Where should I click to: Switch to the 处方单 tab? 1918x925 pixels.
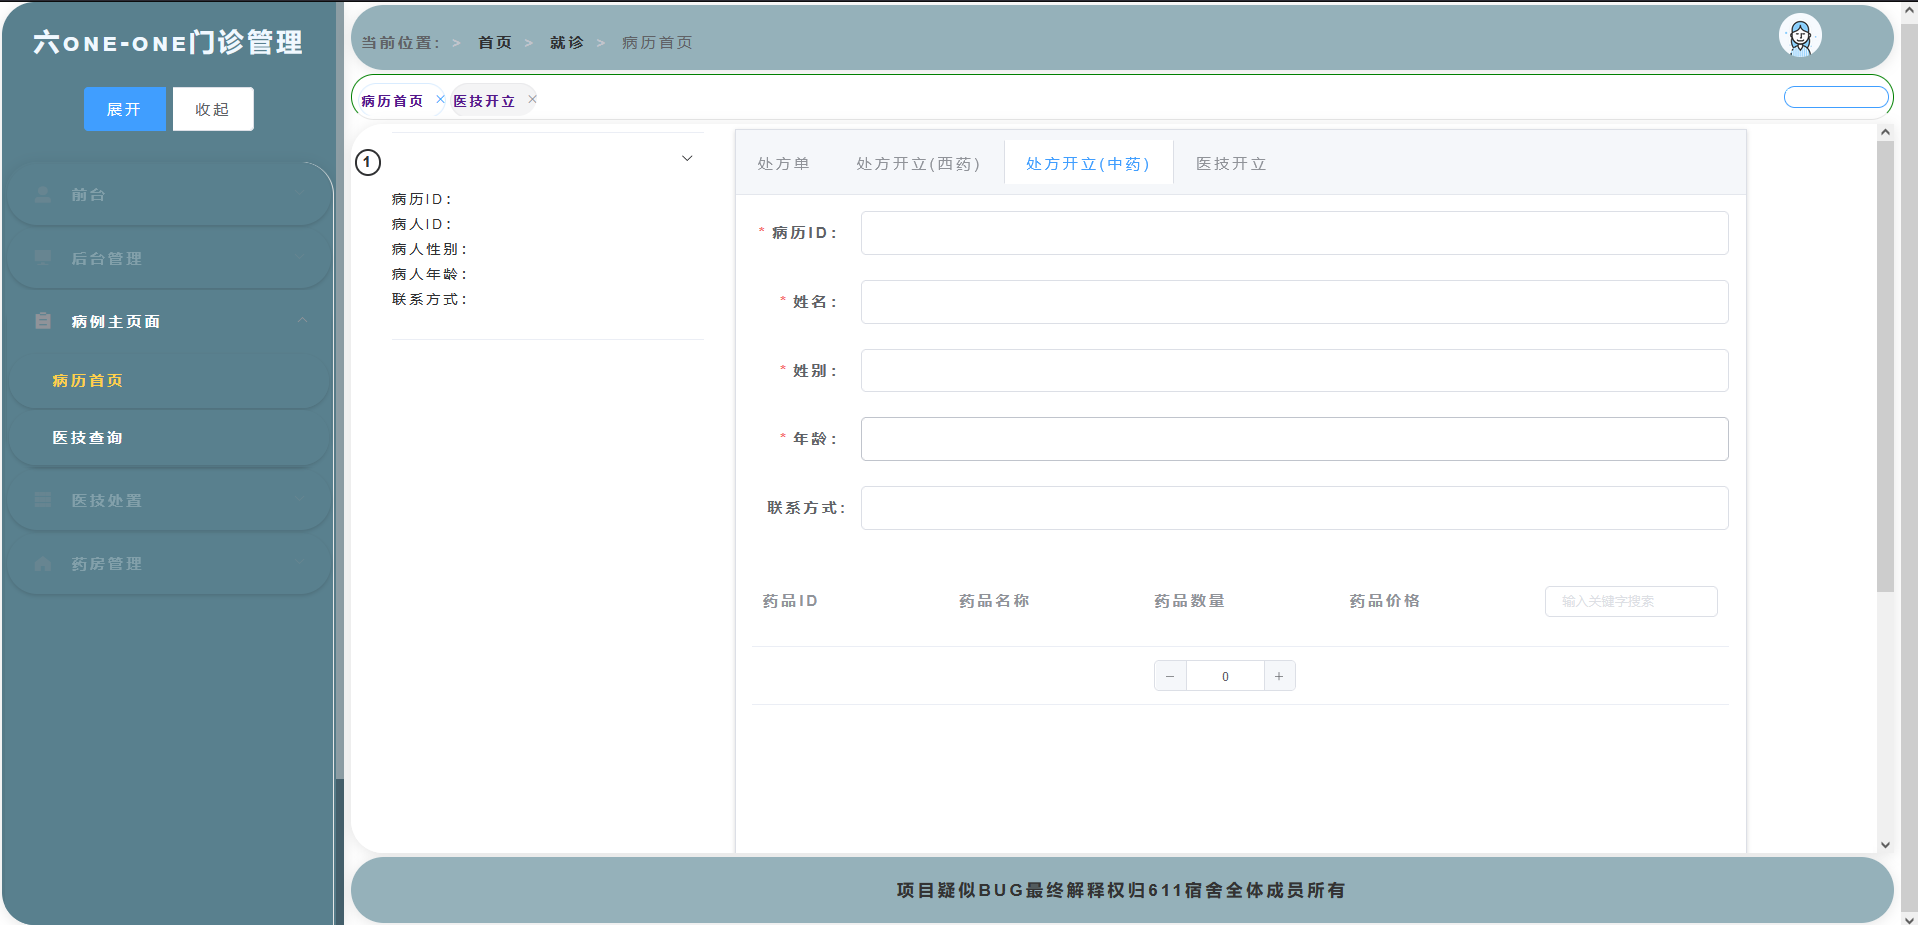click(x=783, y=164)
